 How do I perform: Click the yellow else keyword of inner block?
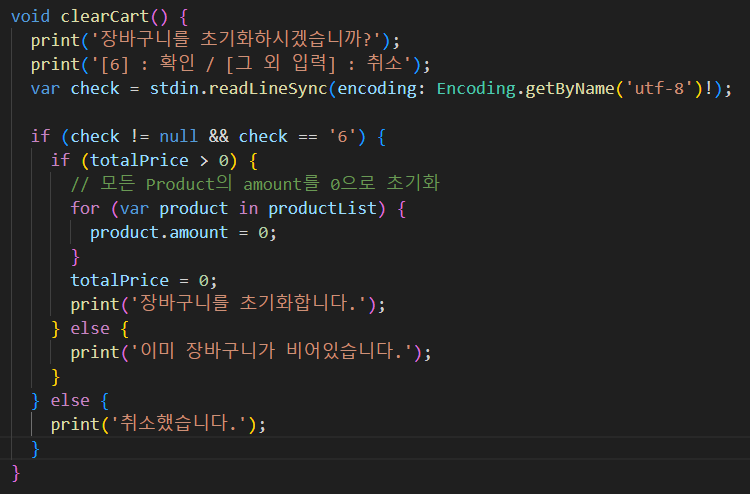(x=90, y=329)
